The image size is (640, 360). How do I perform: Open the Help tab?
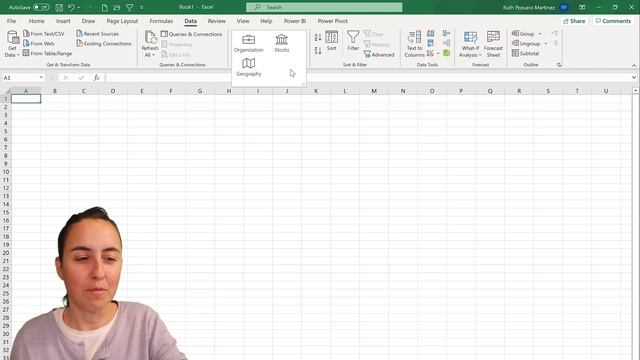tap(266, 21)
